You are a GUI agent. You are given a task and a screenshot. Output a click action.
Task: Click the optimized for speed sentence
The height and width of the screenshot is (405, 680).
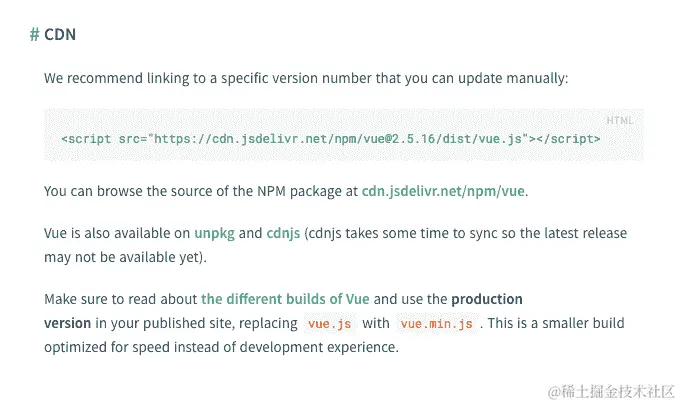[221, 347]
